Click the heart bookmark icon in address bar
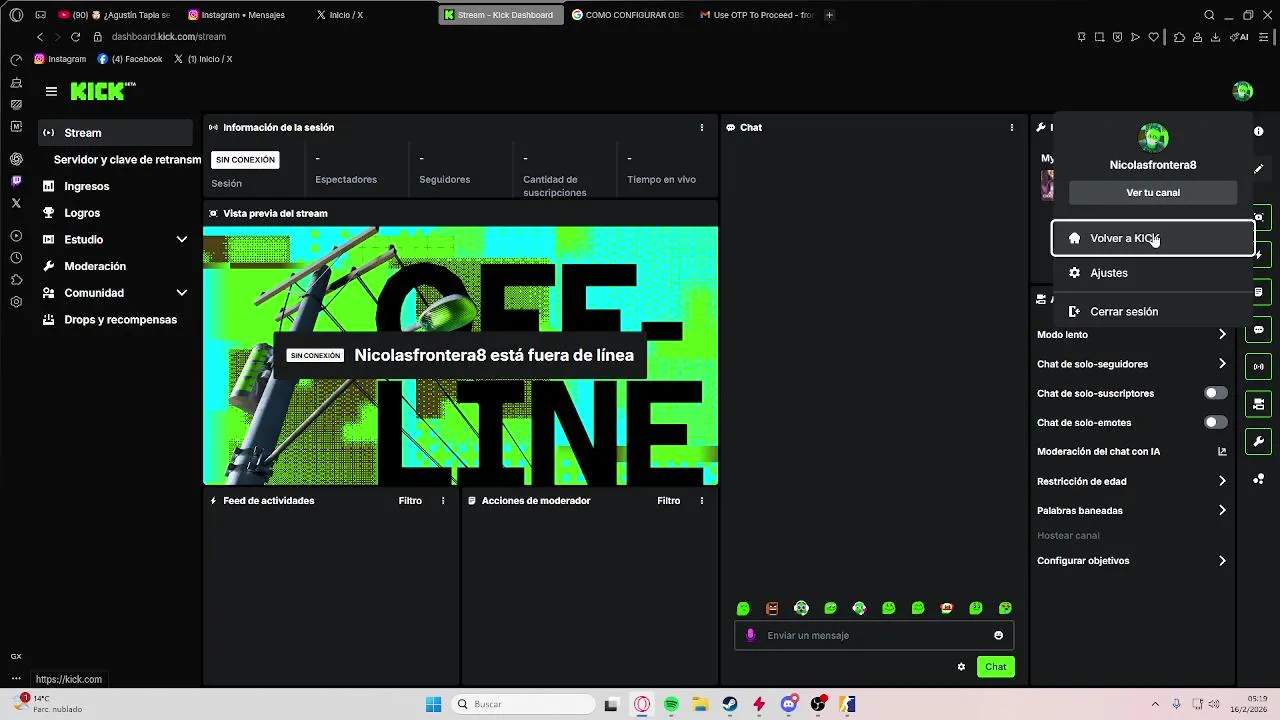The width and height of the screenshot is (1280, 720). point(1153,37)
